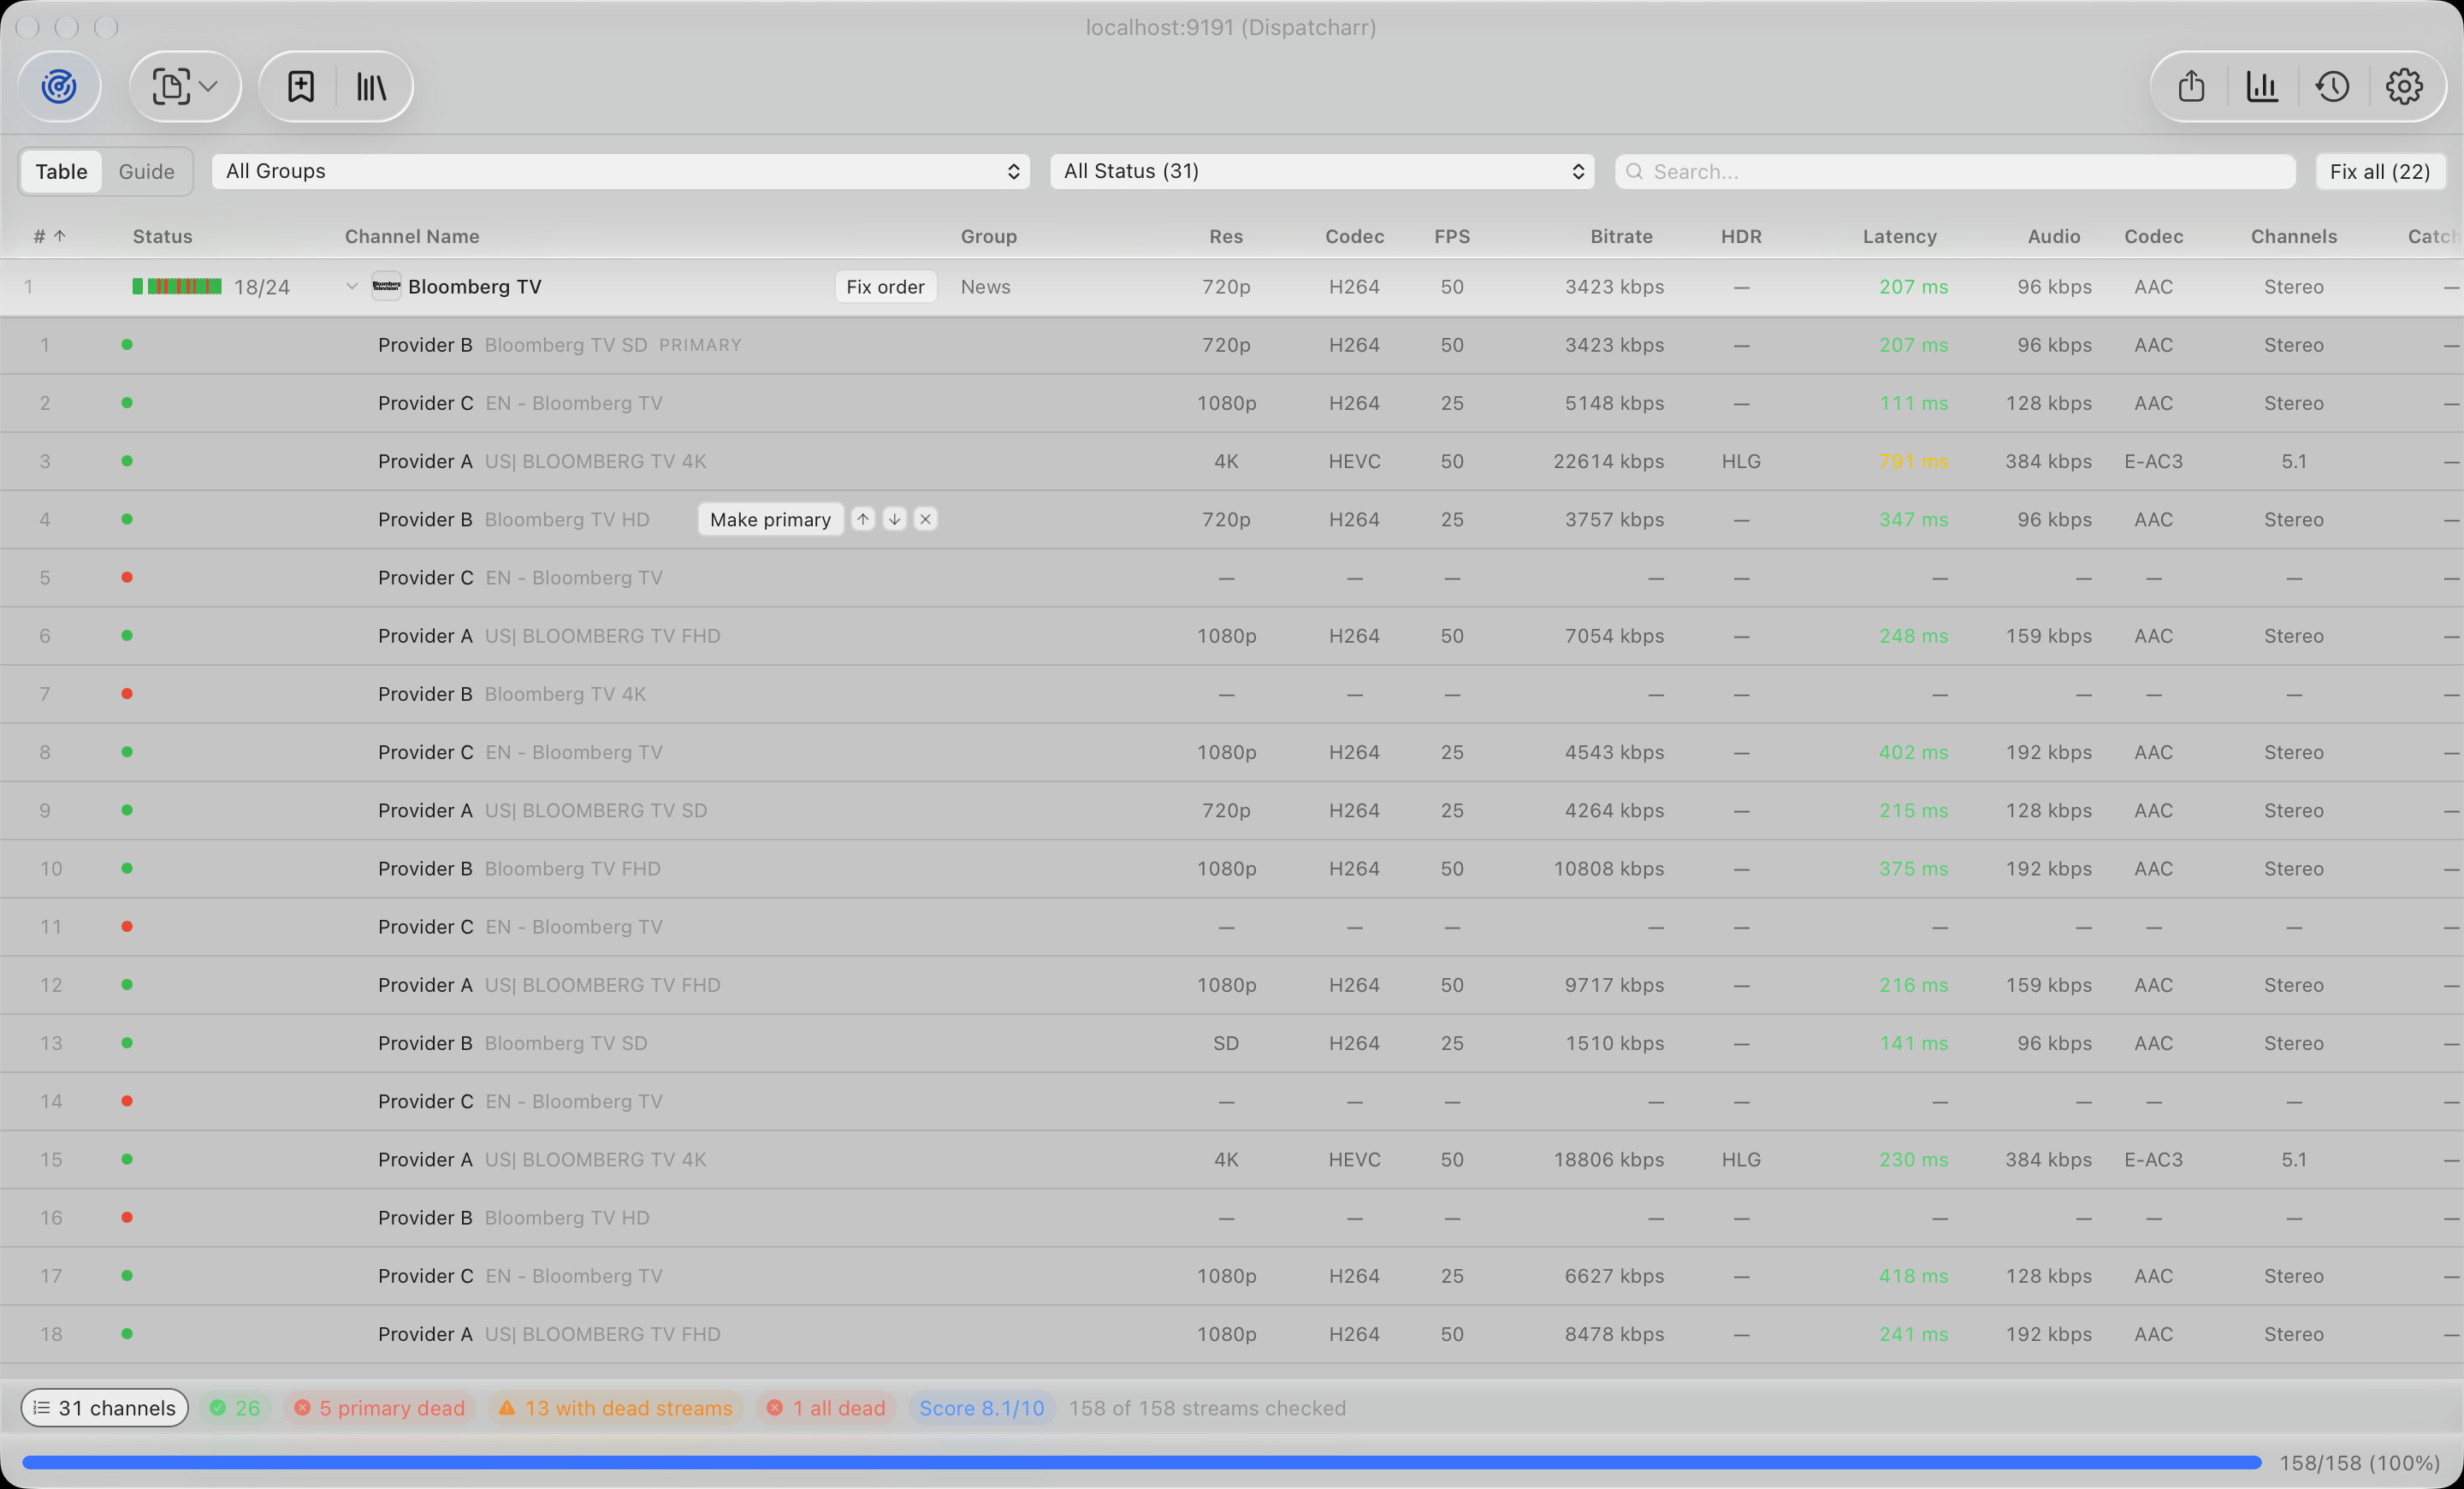The height and width of the screenshot is (1489, 2464).
Task: Remove stream 4 with the x icon
Action: (x=925, y=519)
